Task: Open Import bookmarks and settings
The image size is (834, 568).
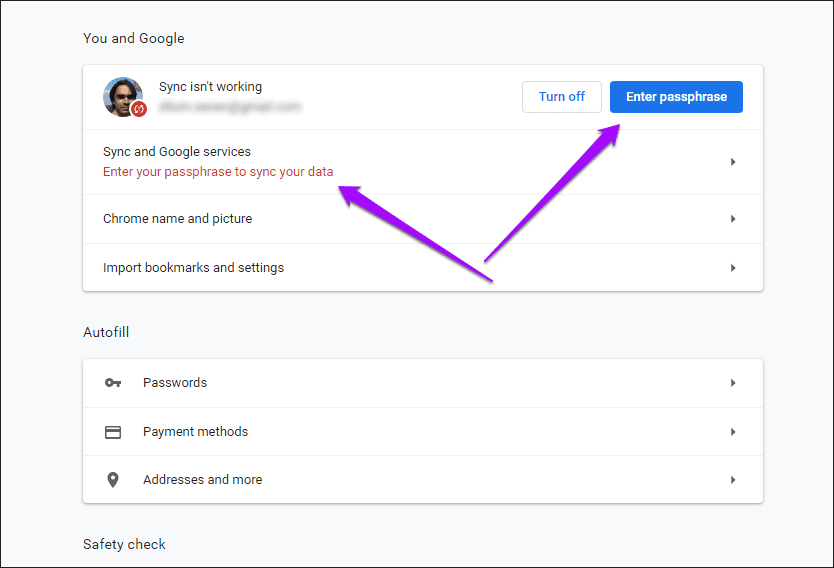Action: [x=423, y=268]
